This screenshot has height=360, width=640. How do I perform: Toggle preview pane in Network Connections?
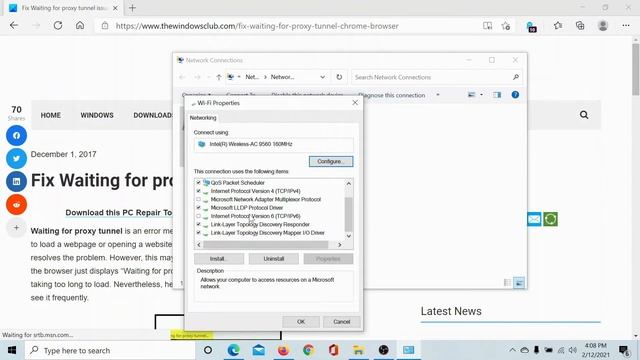[x=497, y=95]
